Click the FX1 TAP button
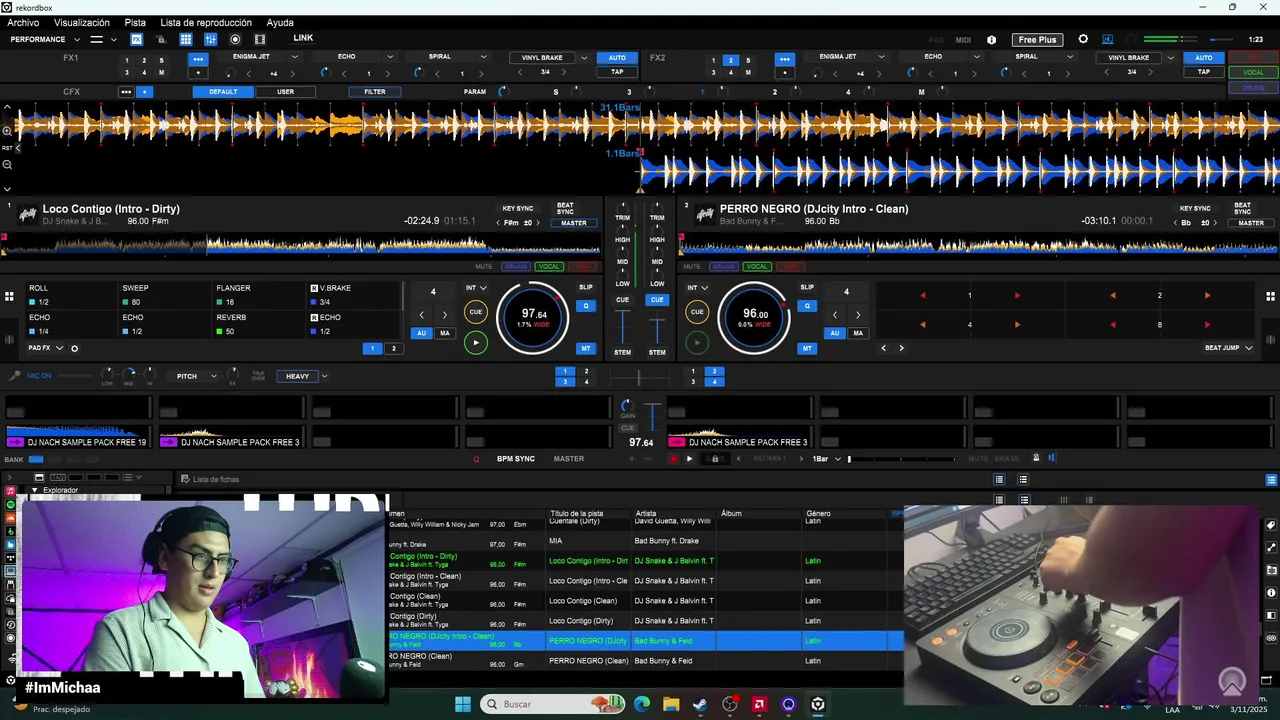This screenshot has height=720, width=1280. click(617, 72)
